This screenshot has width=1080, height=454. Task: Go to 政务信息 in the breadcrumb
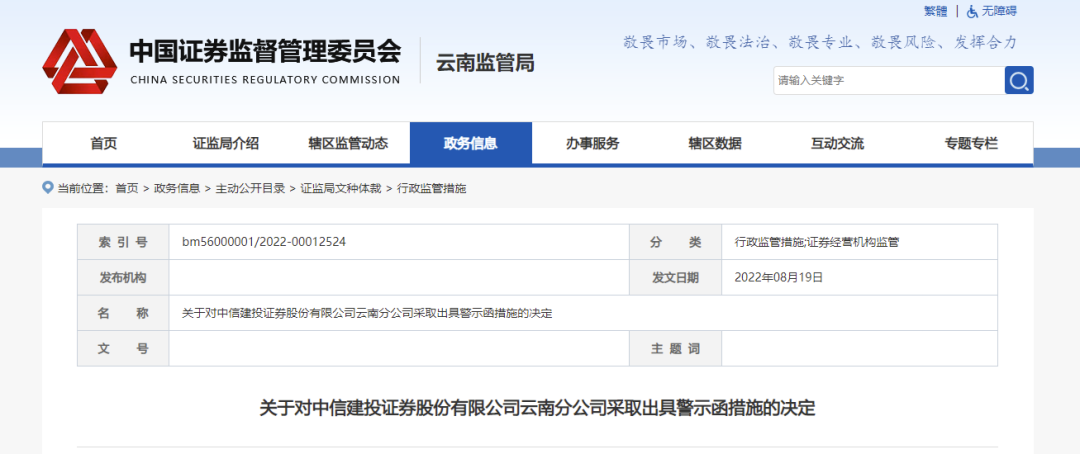point(177,188)
